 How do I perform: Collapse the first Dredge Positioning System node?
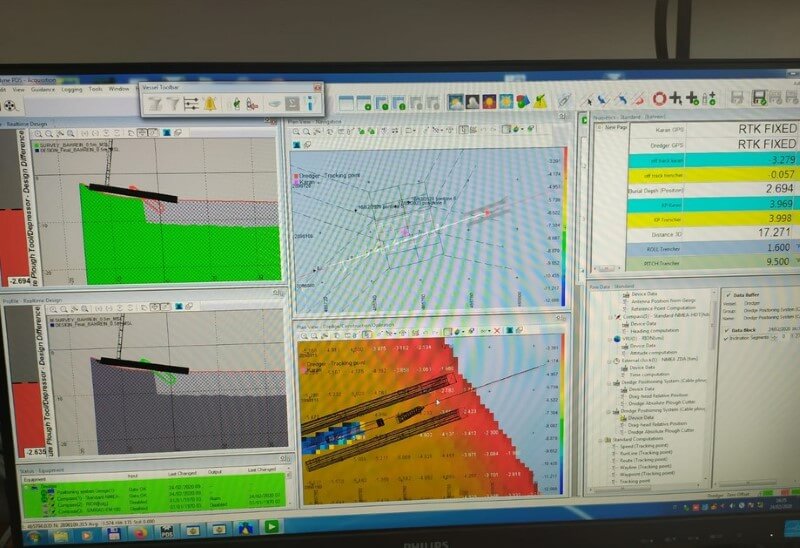608,382
